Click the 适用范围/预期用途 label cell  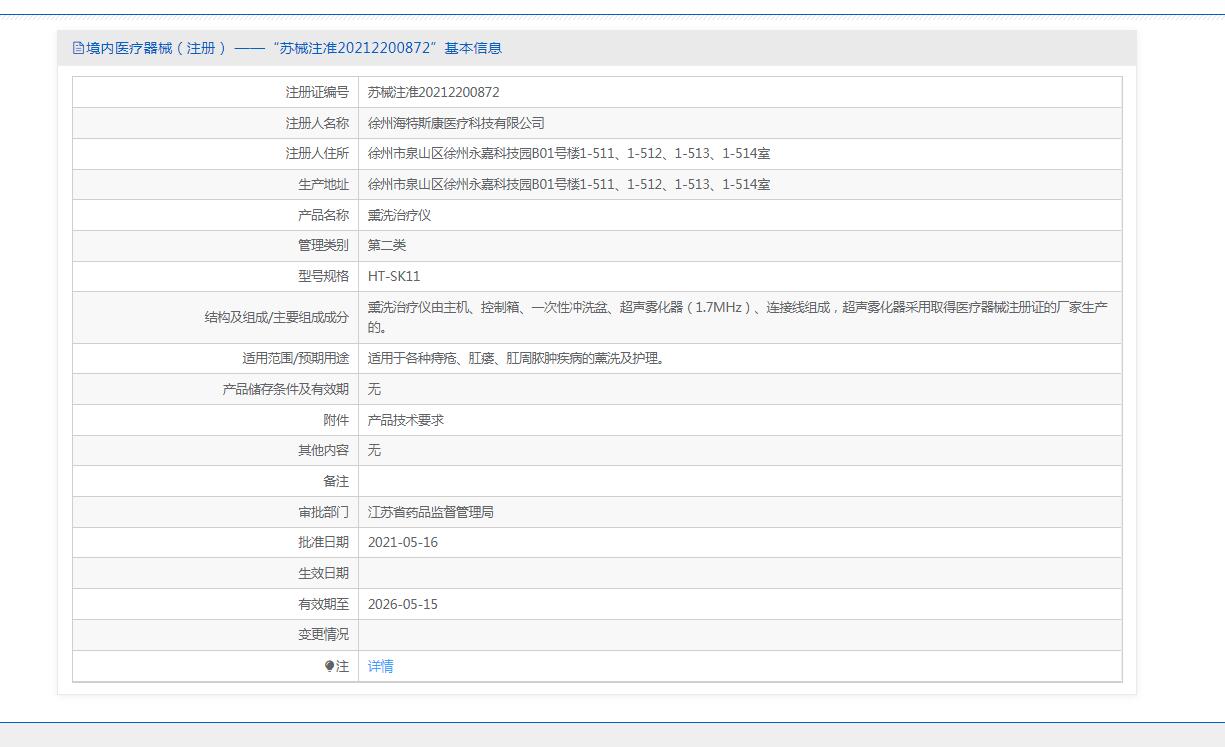tap(215, 358)
